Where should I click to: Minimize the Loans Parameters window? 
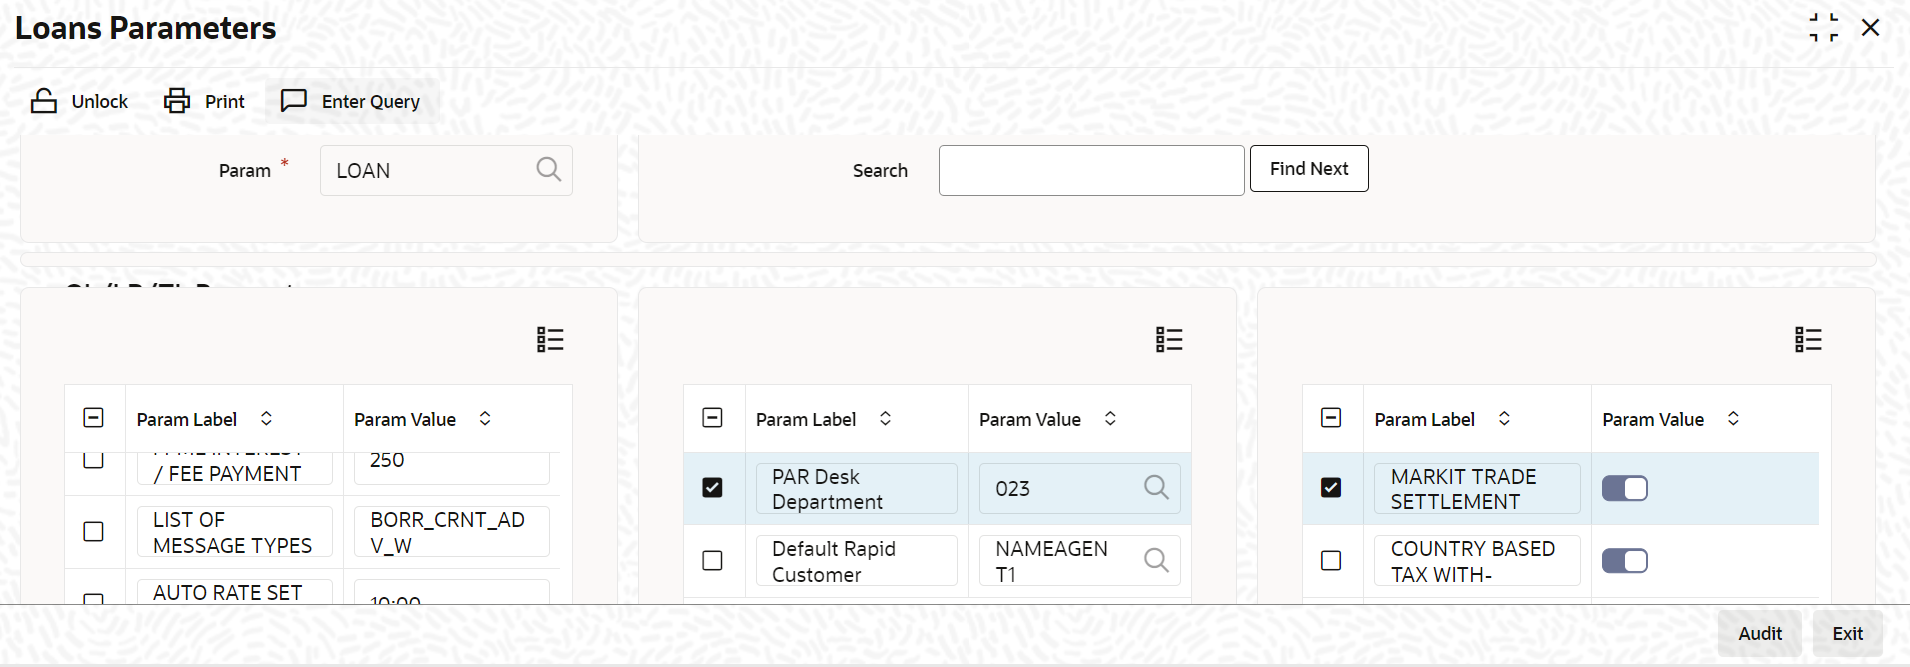[x=1823, y=28]
